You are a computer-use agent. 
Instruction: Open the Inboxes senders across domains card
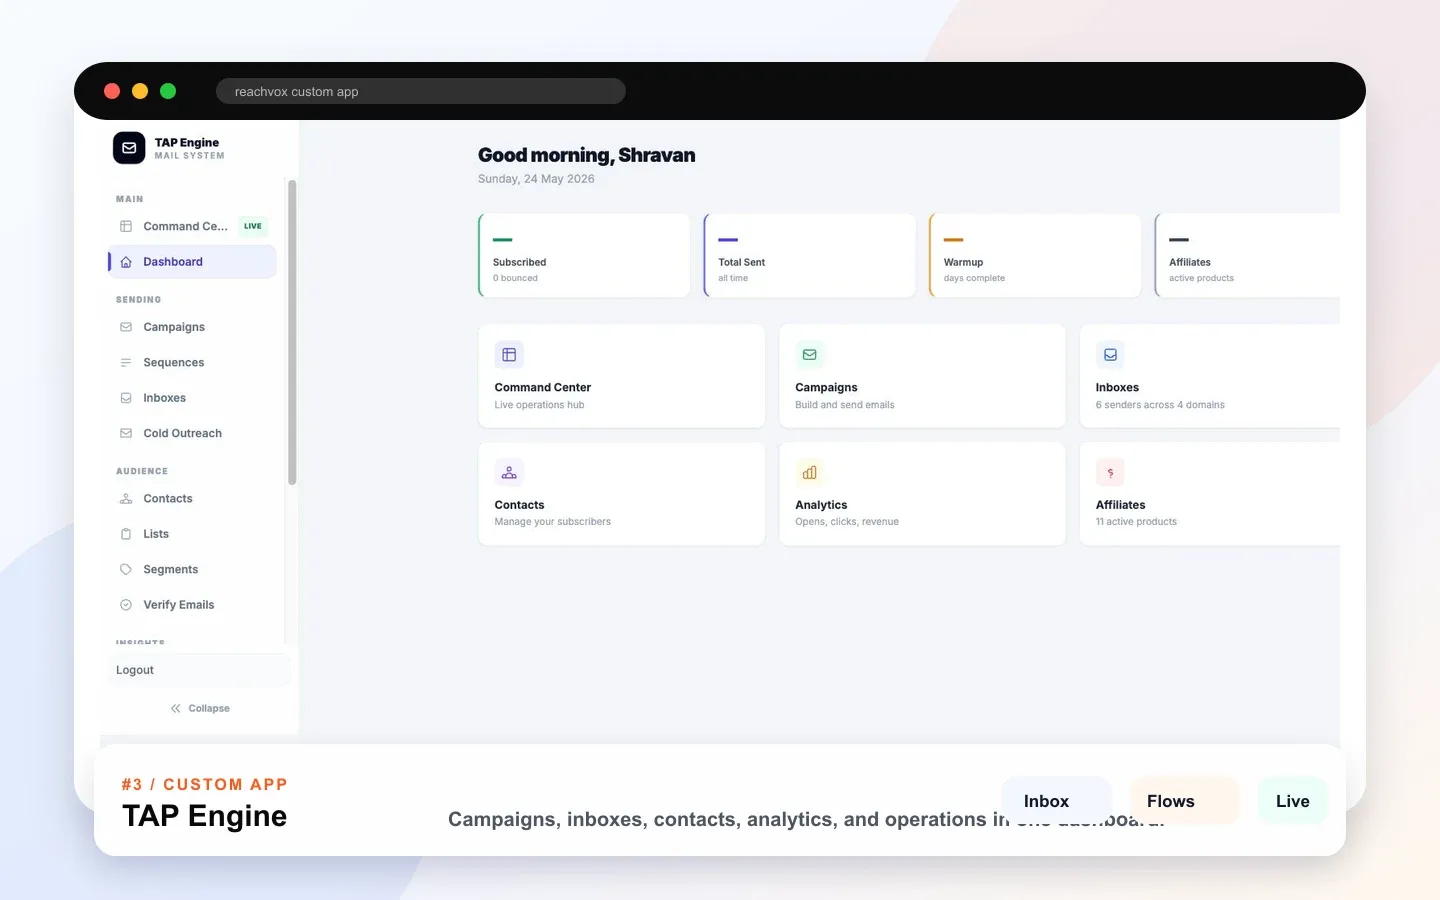tap(1210, 376)
